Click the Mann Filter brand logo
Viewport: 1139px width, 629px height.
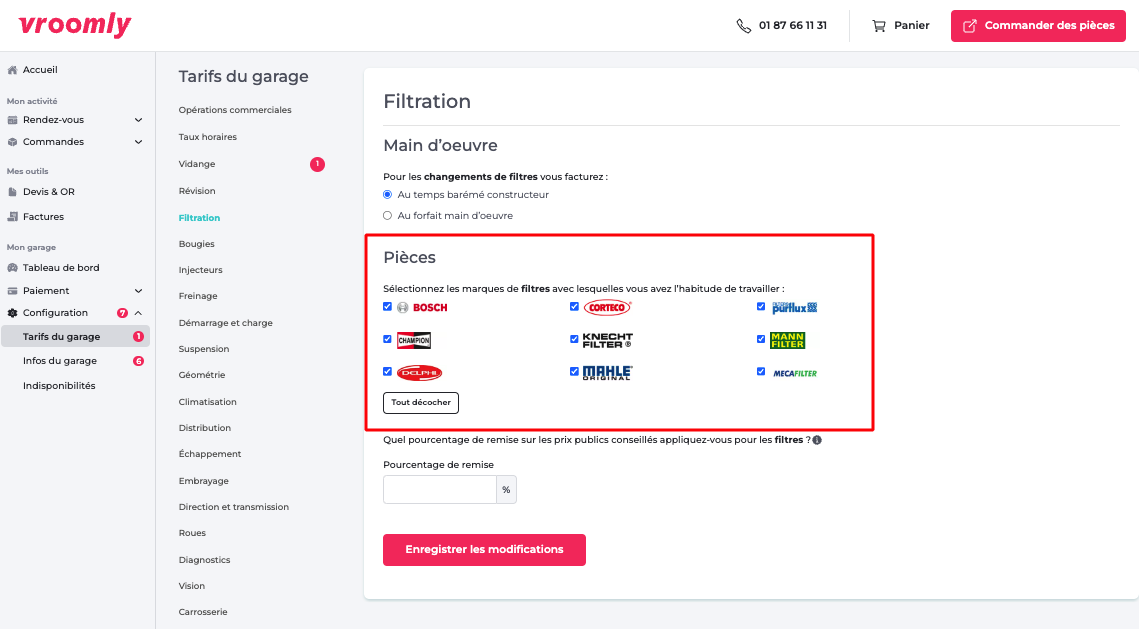coord(787,340)
